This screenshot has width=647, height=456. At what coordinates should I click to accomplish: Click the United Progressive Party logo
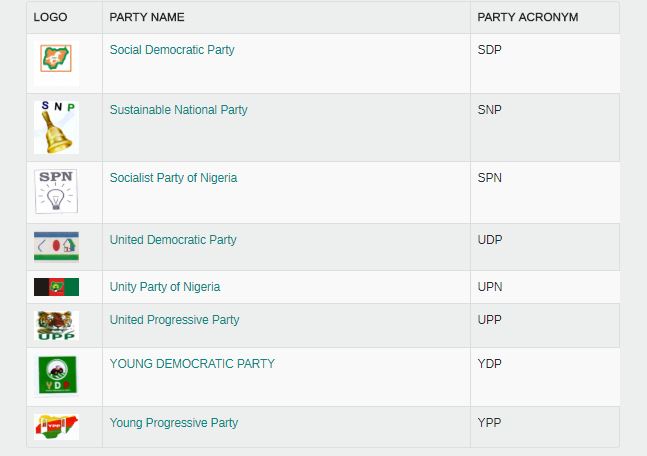(x=56, y=325)
